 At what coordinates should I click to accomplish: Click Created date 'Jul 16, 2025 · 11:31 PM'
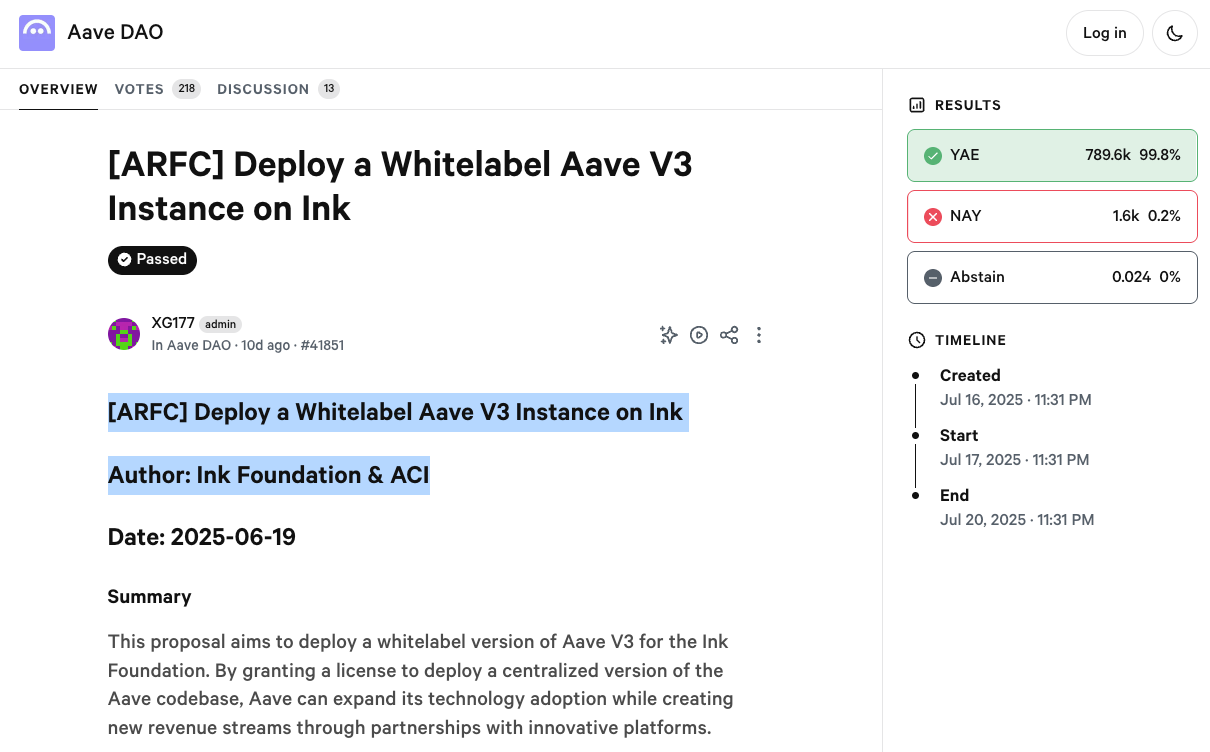click(x=1016, y=400)
